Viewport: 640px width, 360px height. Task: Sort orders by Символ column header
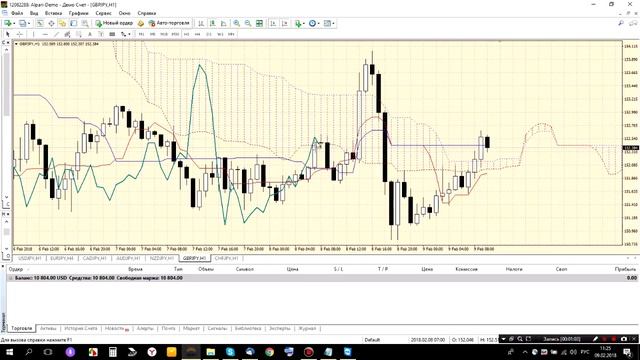point(244,269)
